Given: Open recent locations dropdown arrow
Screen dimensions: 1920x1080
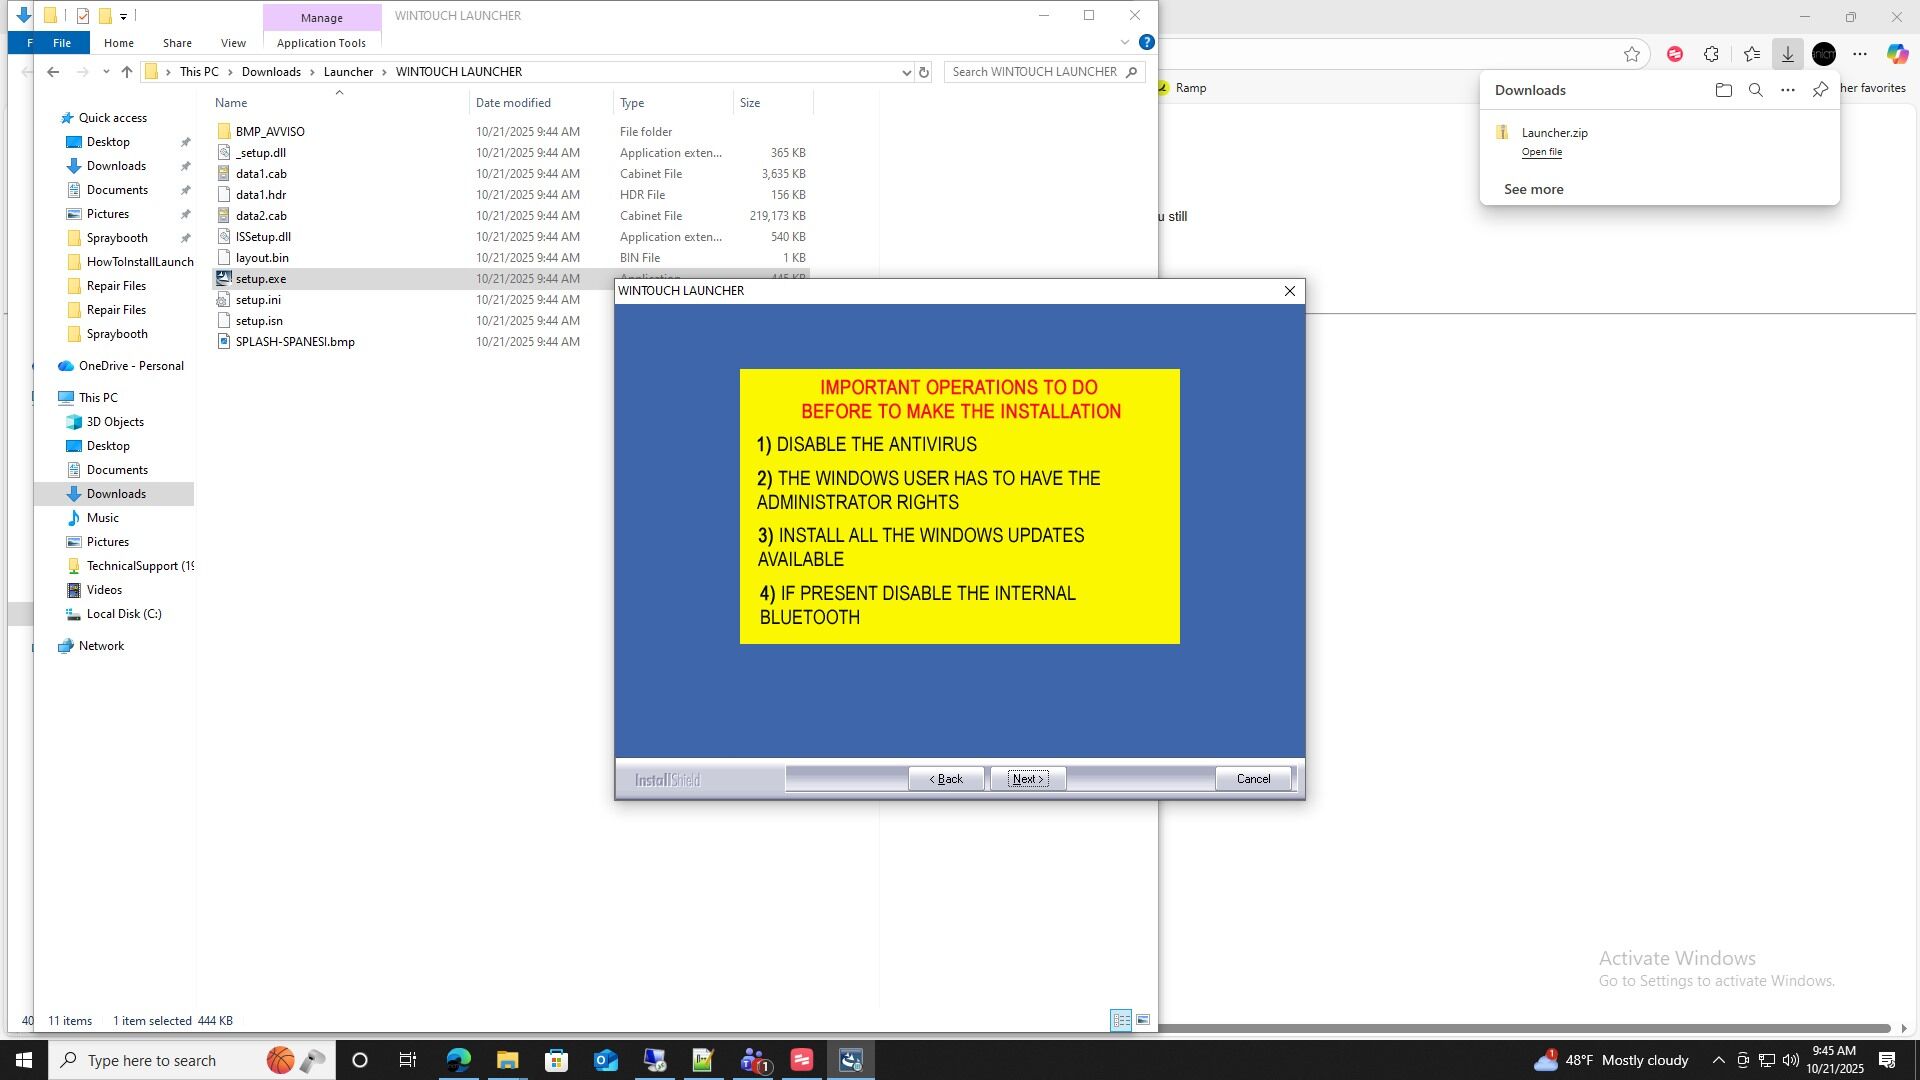Looking at the screenshot, I should [105, 72].
